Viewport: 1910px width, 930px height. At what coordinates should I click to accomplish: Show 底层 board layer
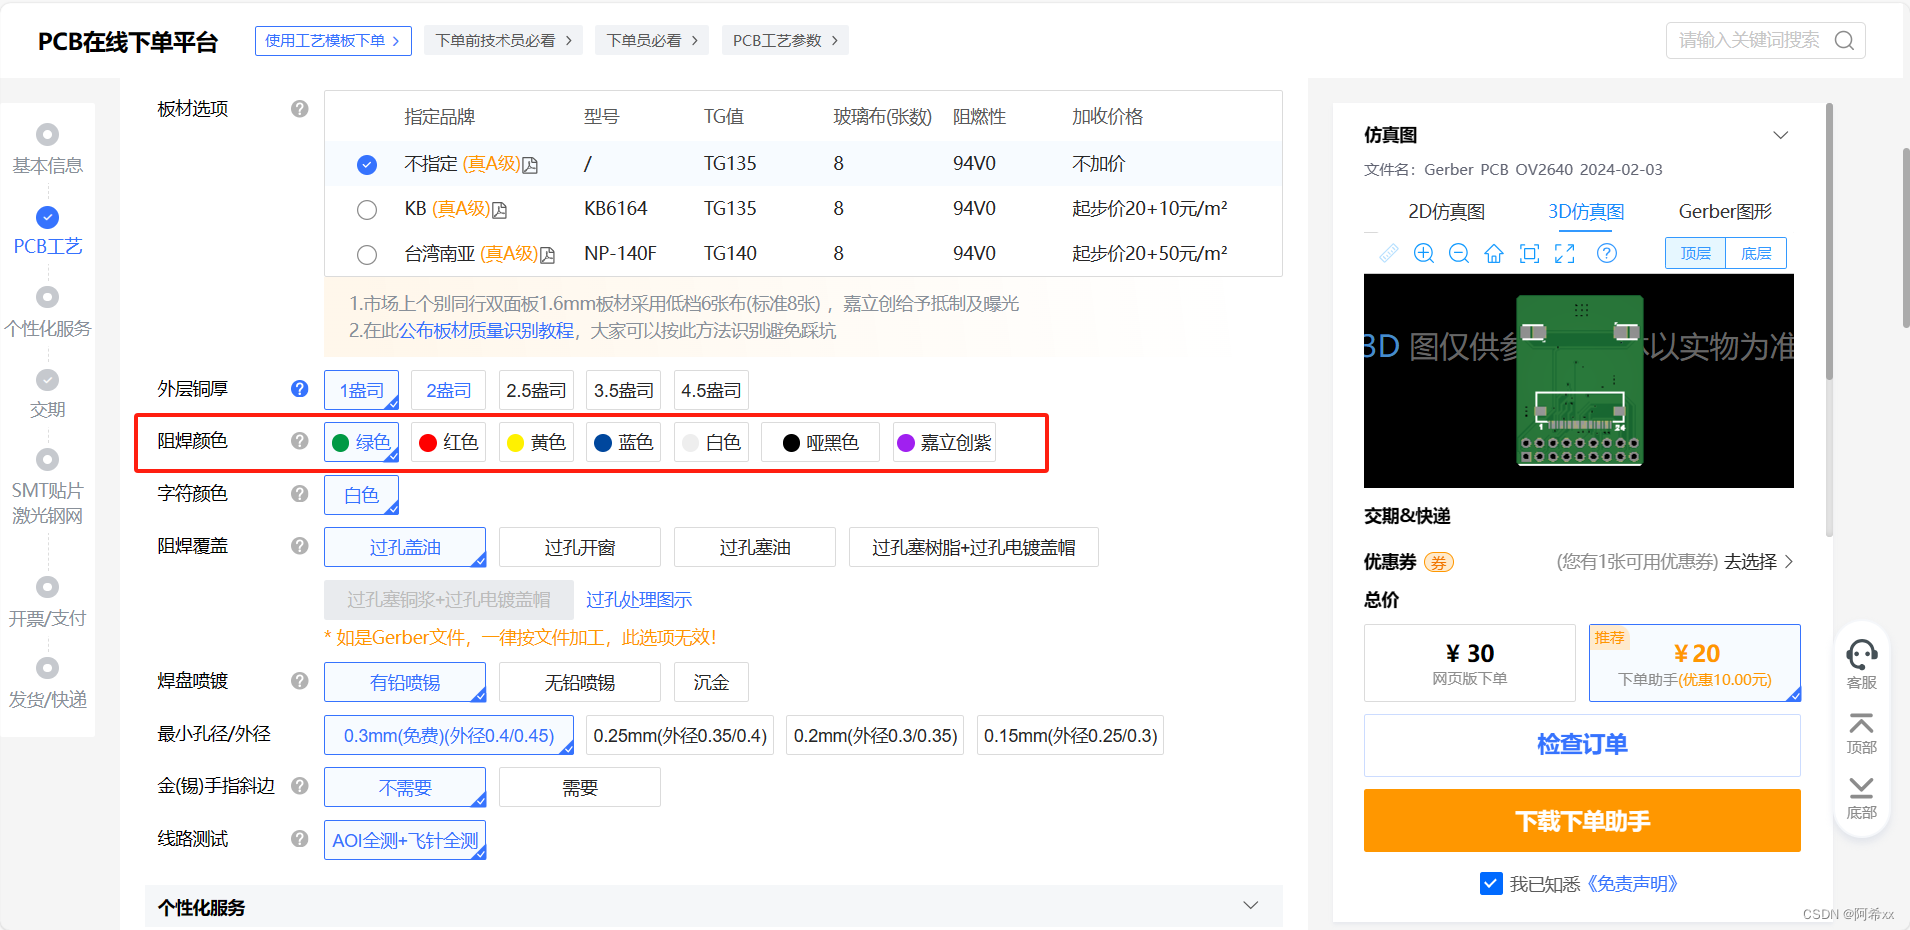(1756, 253)
